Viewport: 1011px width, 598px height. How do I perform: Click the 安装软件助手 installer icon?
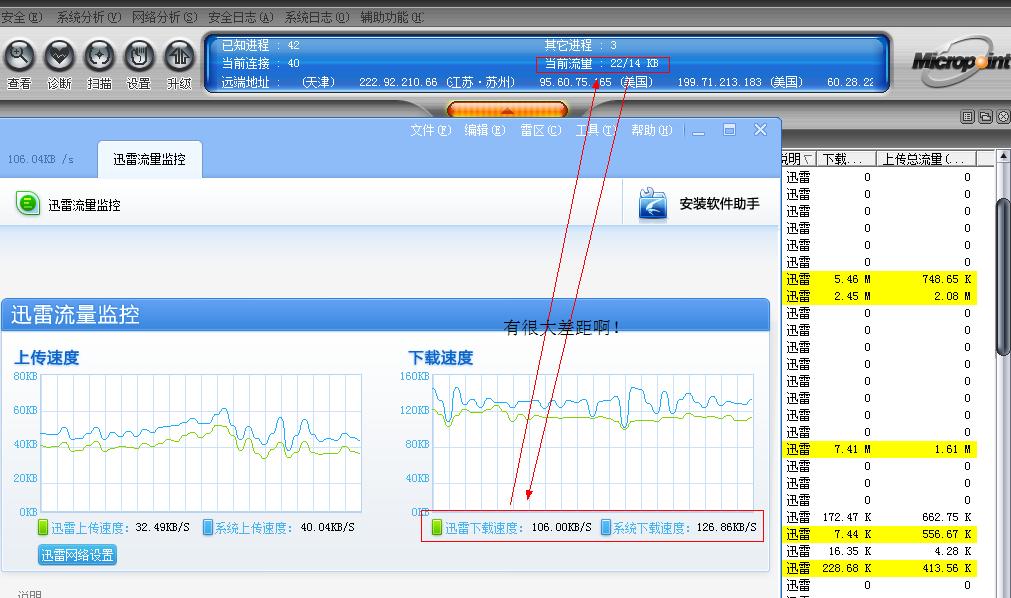[x=653, y=204]
